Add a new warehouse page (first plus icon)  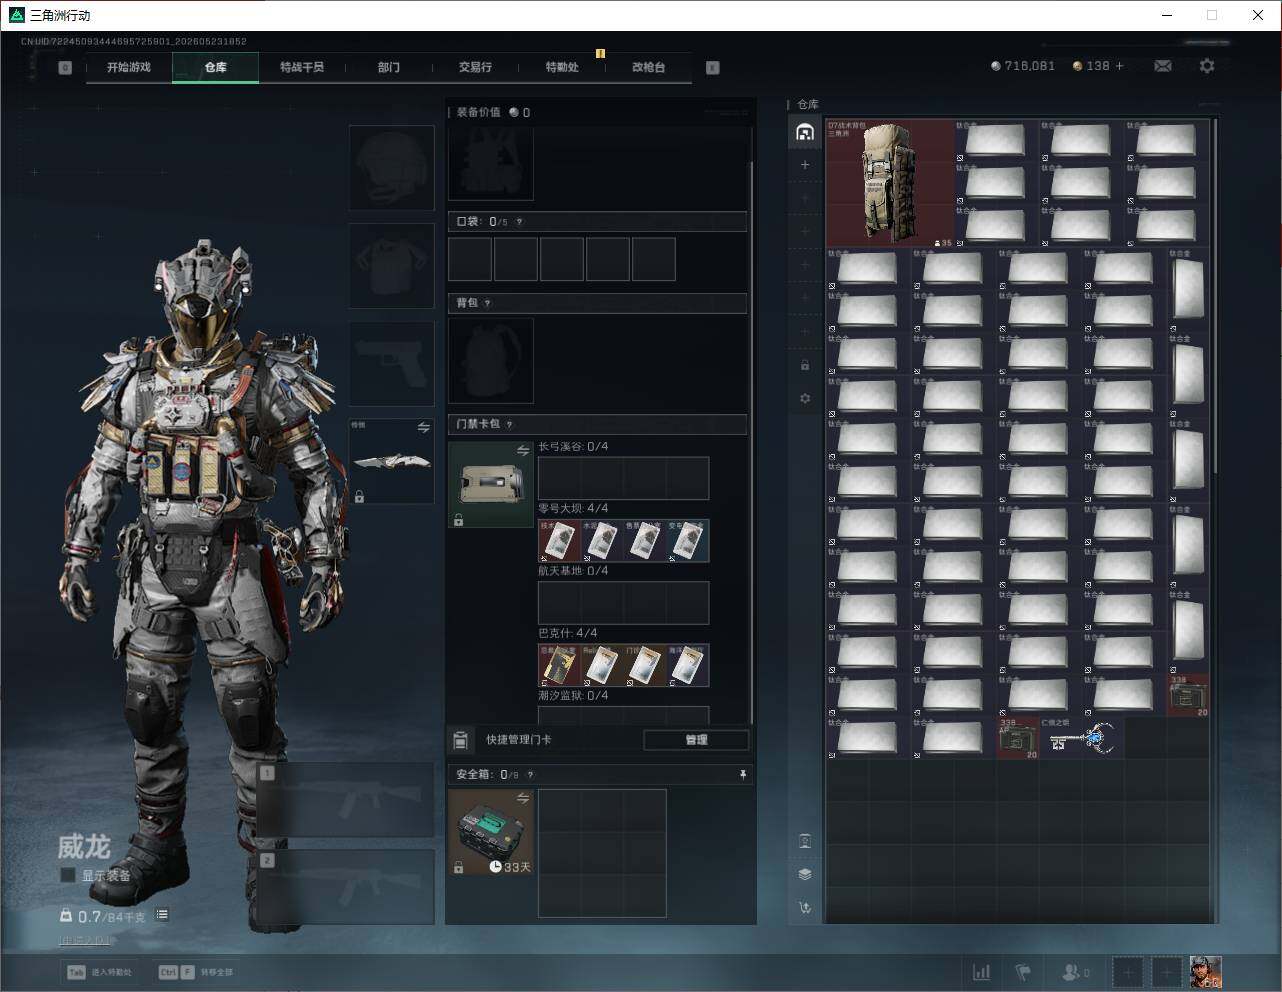click(x=805, y=165)
